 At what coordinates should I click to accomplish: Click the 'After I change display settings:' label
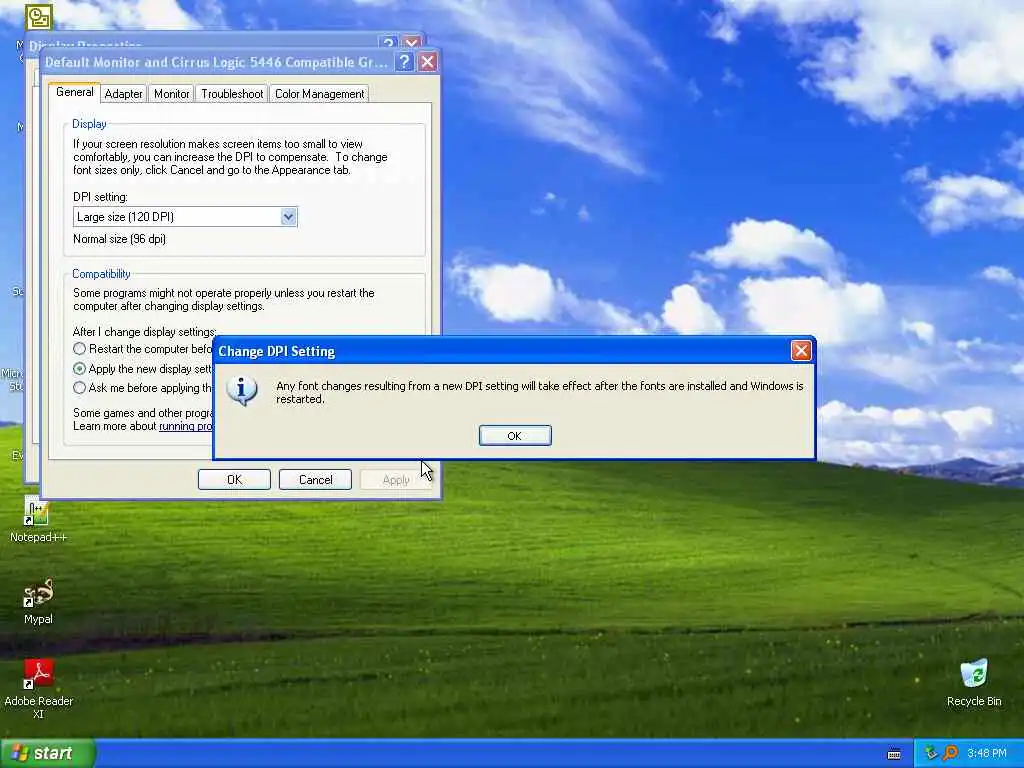pos(144,332)
